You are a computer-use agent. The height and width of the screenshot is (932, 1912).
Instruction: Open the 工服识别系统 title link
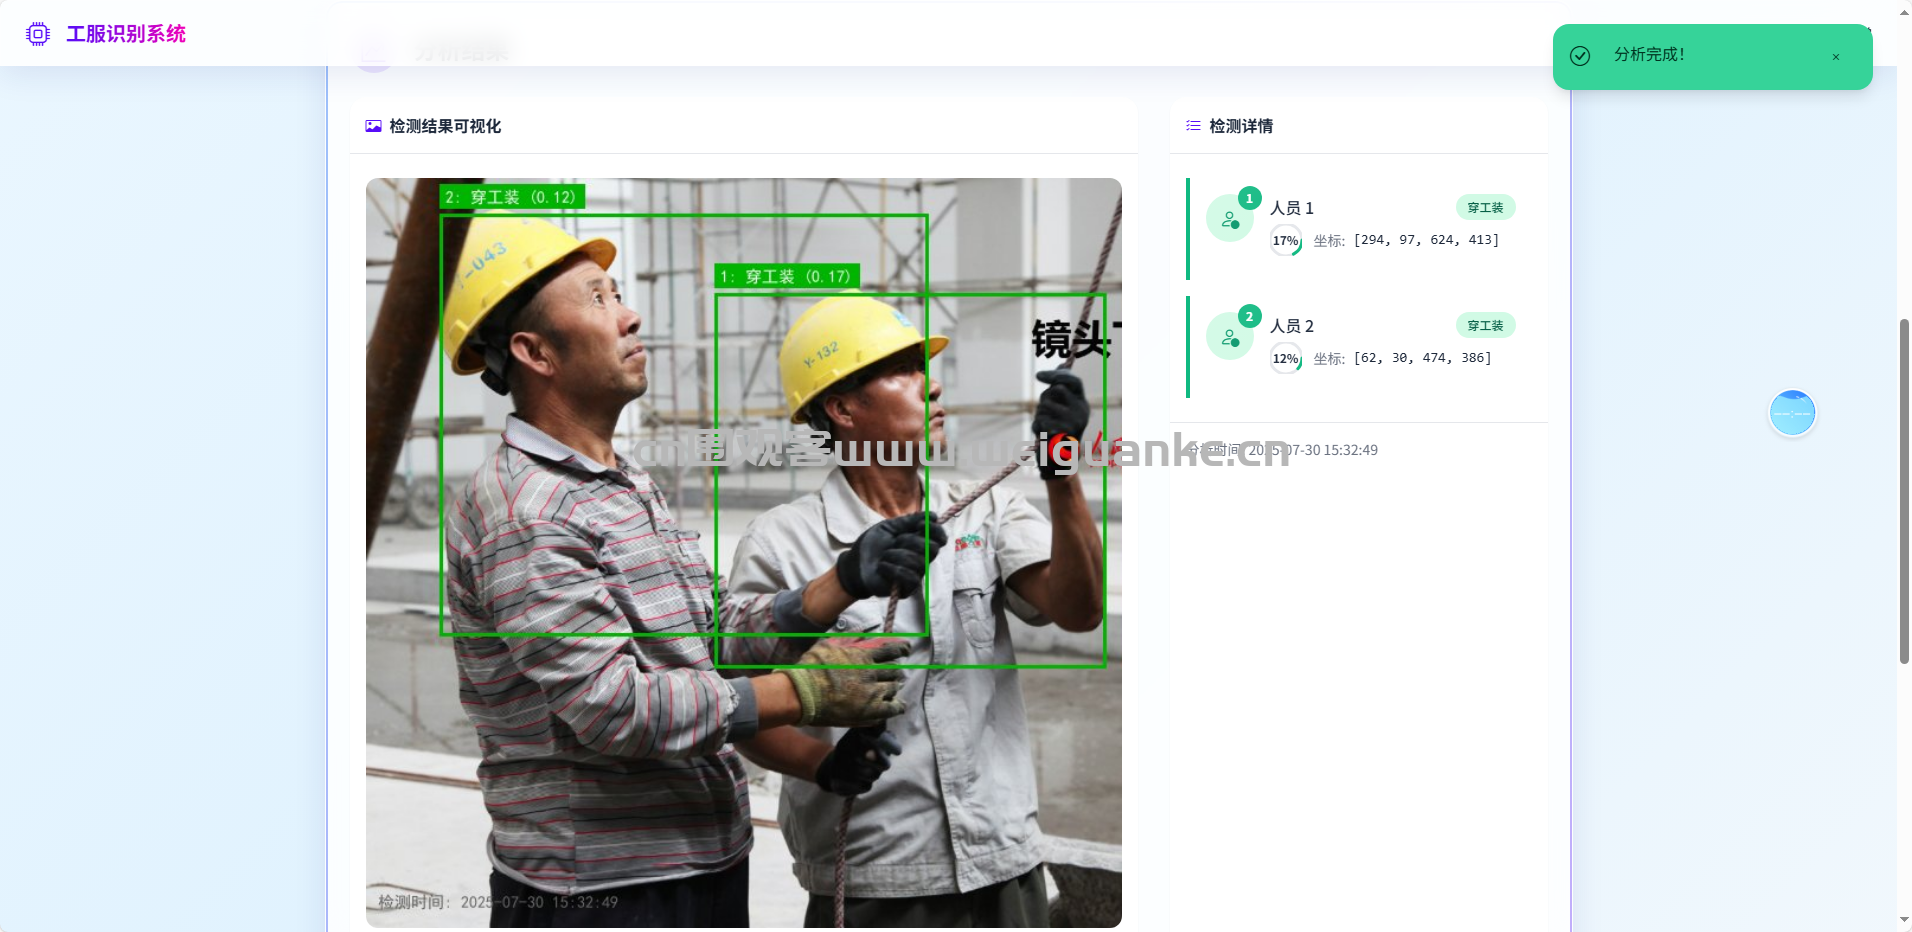[x=126, y=34]
